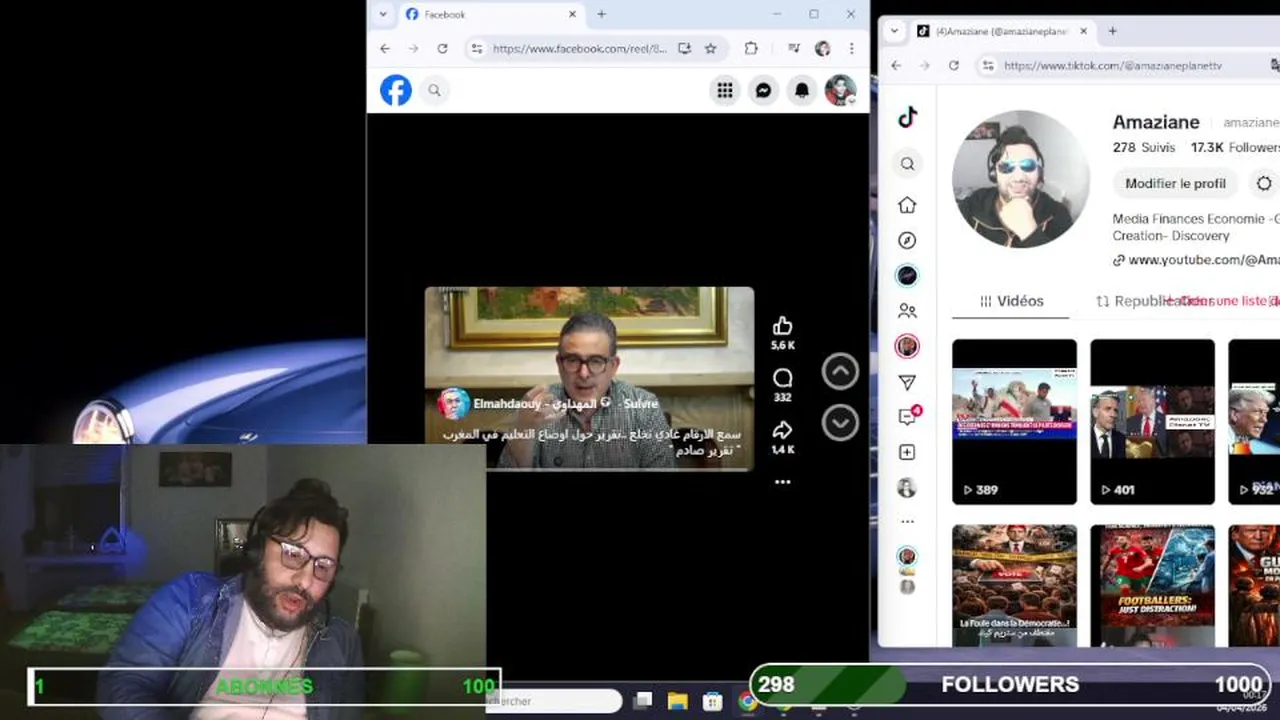Like the Facebook reel with thumbs-up
This screenshot has height=720, width=1280.
click(783, 326)
